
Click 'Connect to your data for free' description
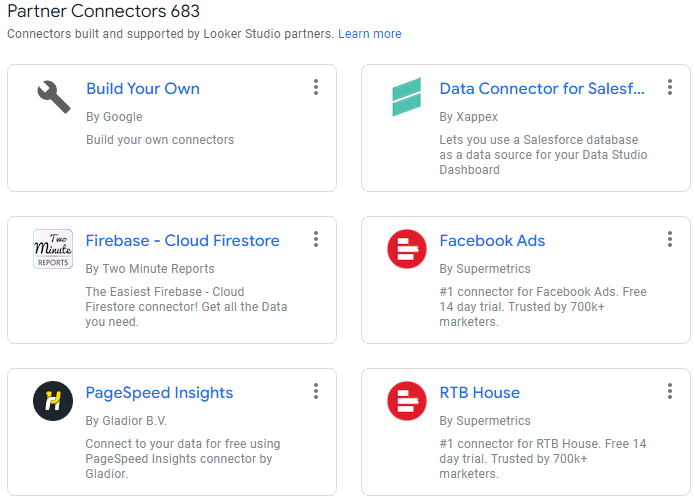point(183,459)
